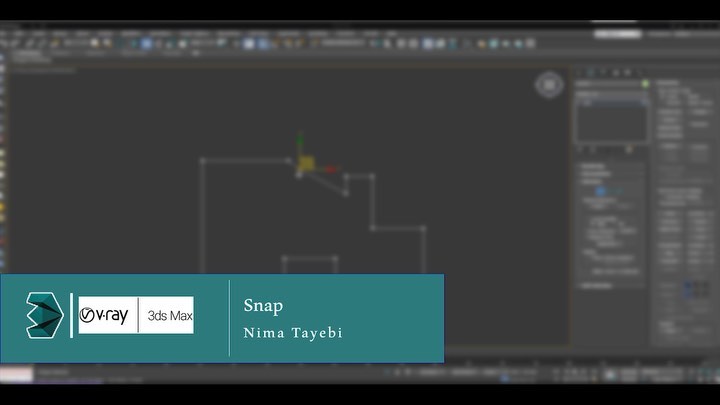
Task: Click the ViewCube in the viewport corner
Action: pos(549,85)
